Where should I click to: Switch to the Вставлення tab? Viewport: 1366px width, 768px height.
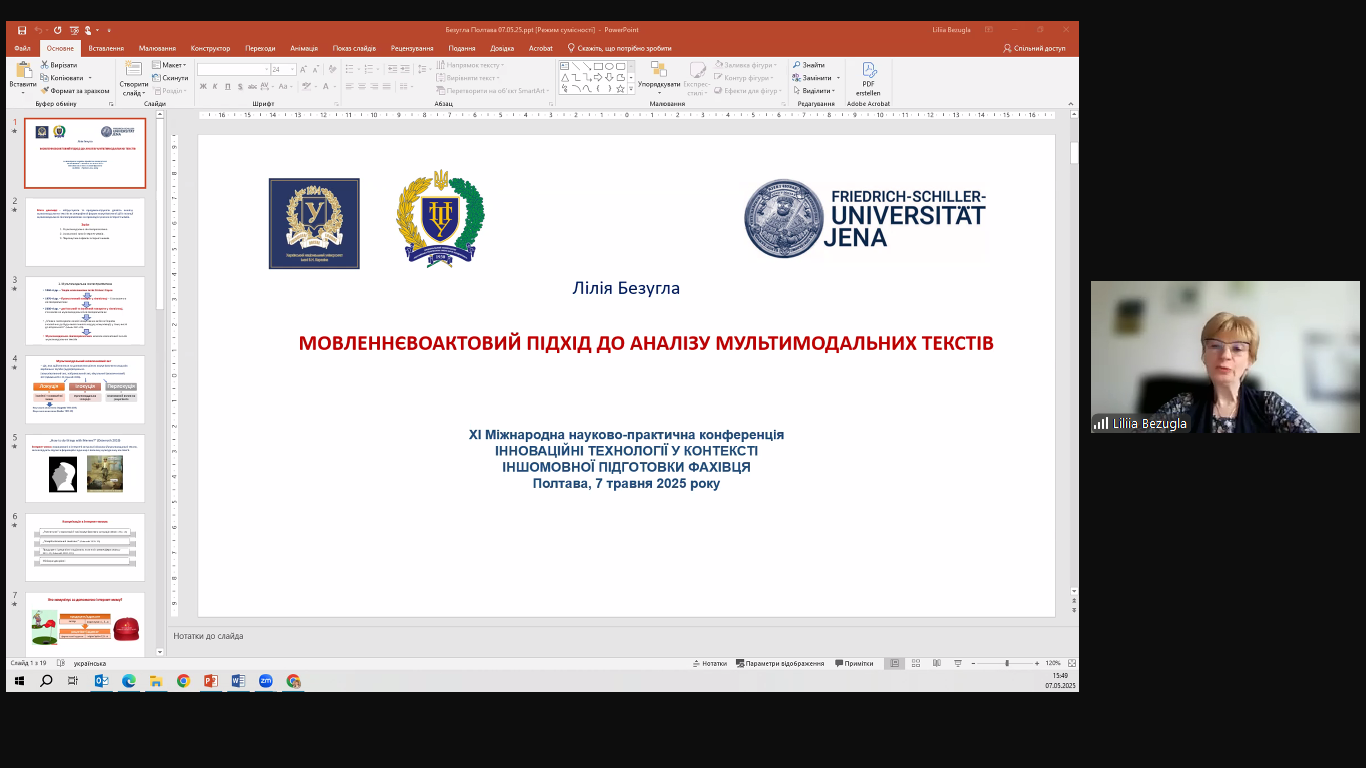(106, 48)
